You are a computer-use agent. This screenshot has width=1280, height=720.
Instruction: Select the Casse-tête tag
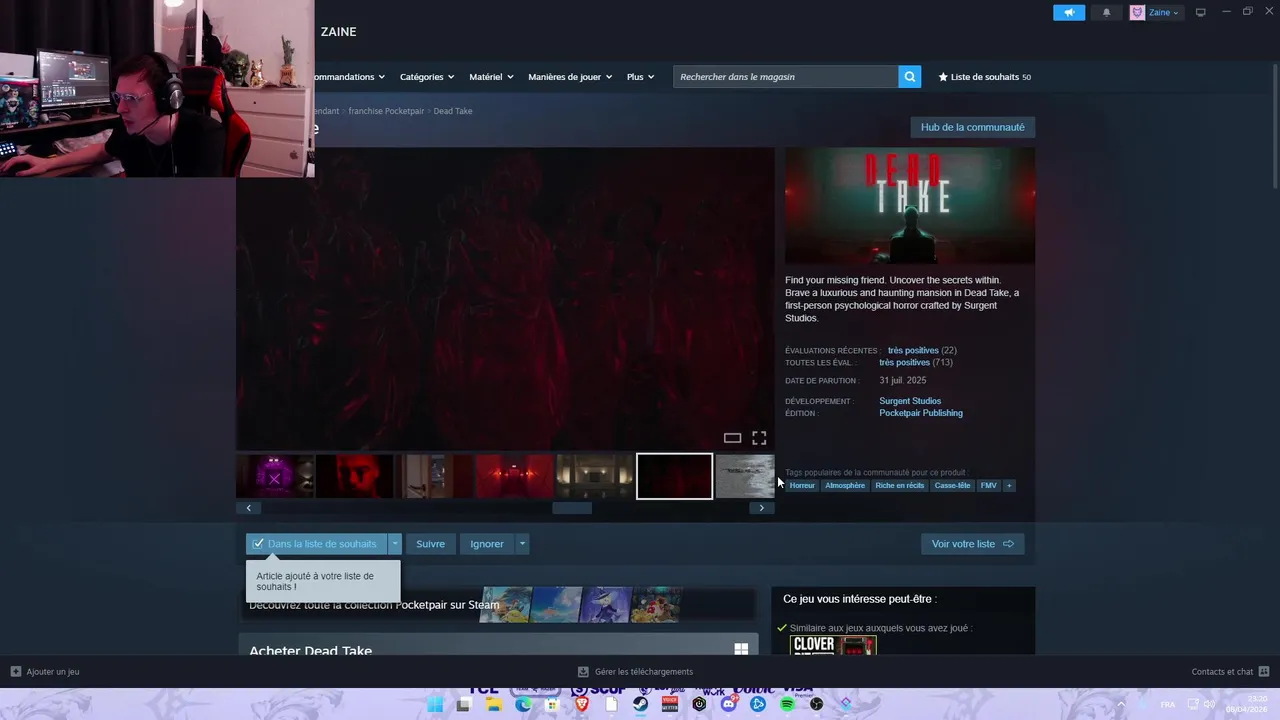click(x=952, y=486)
